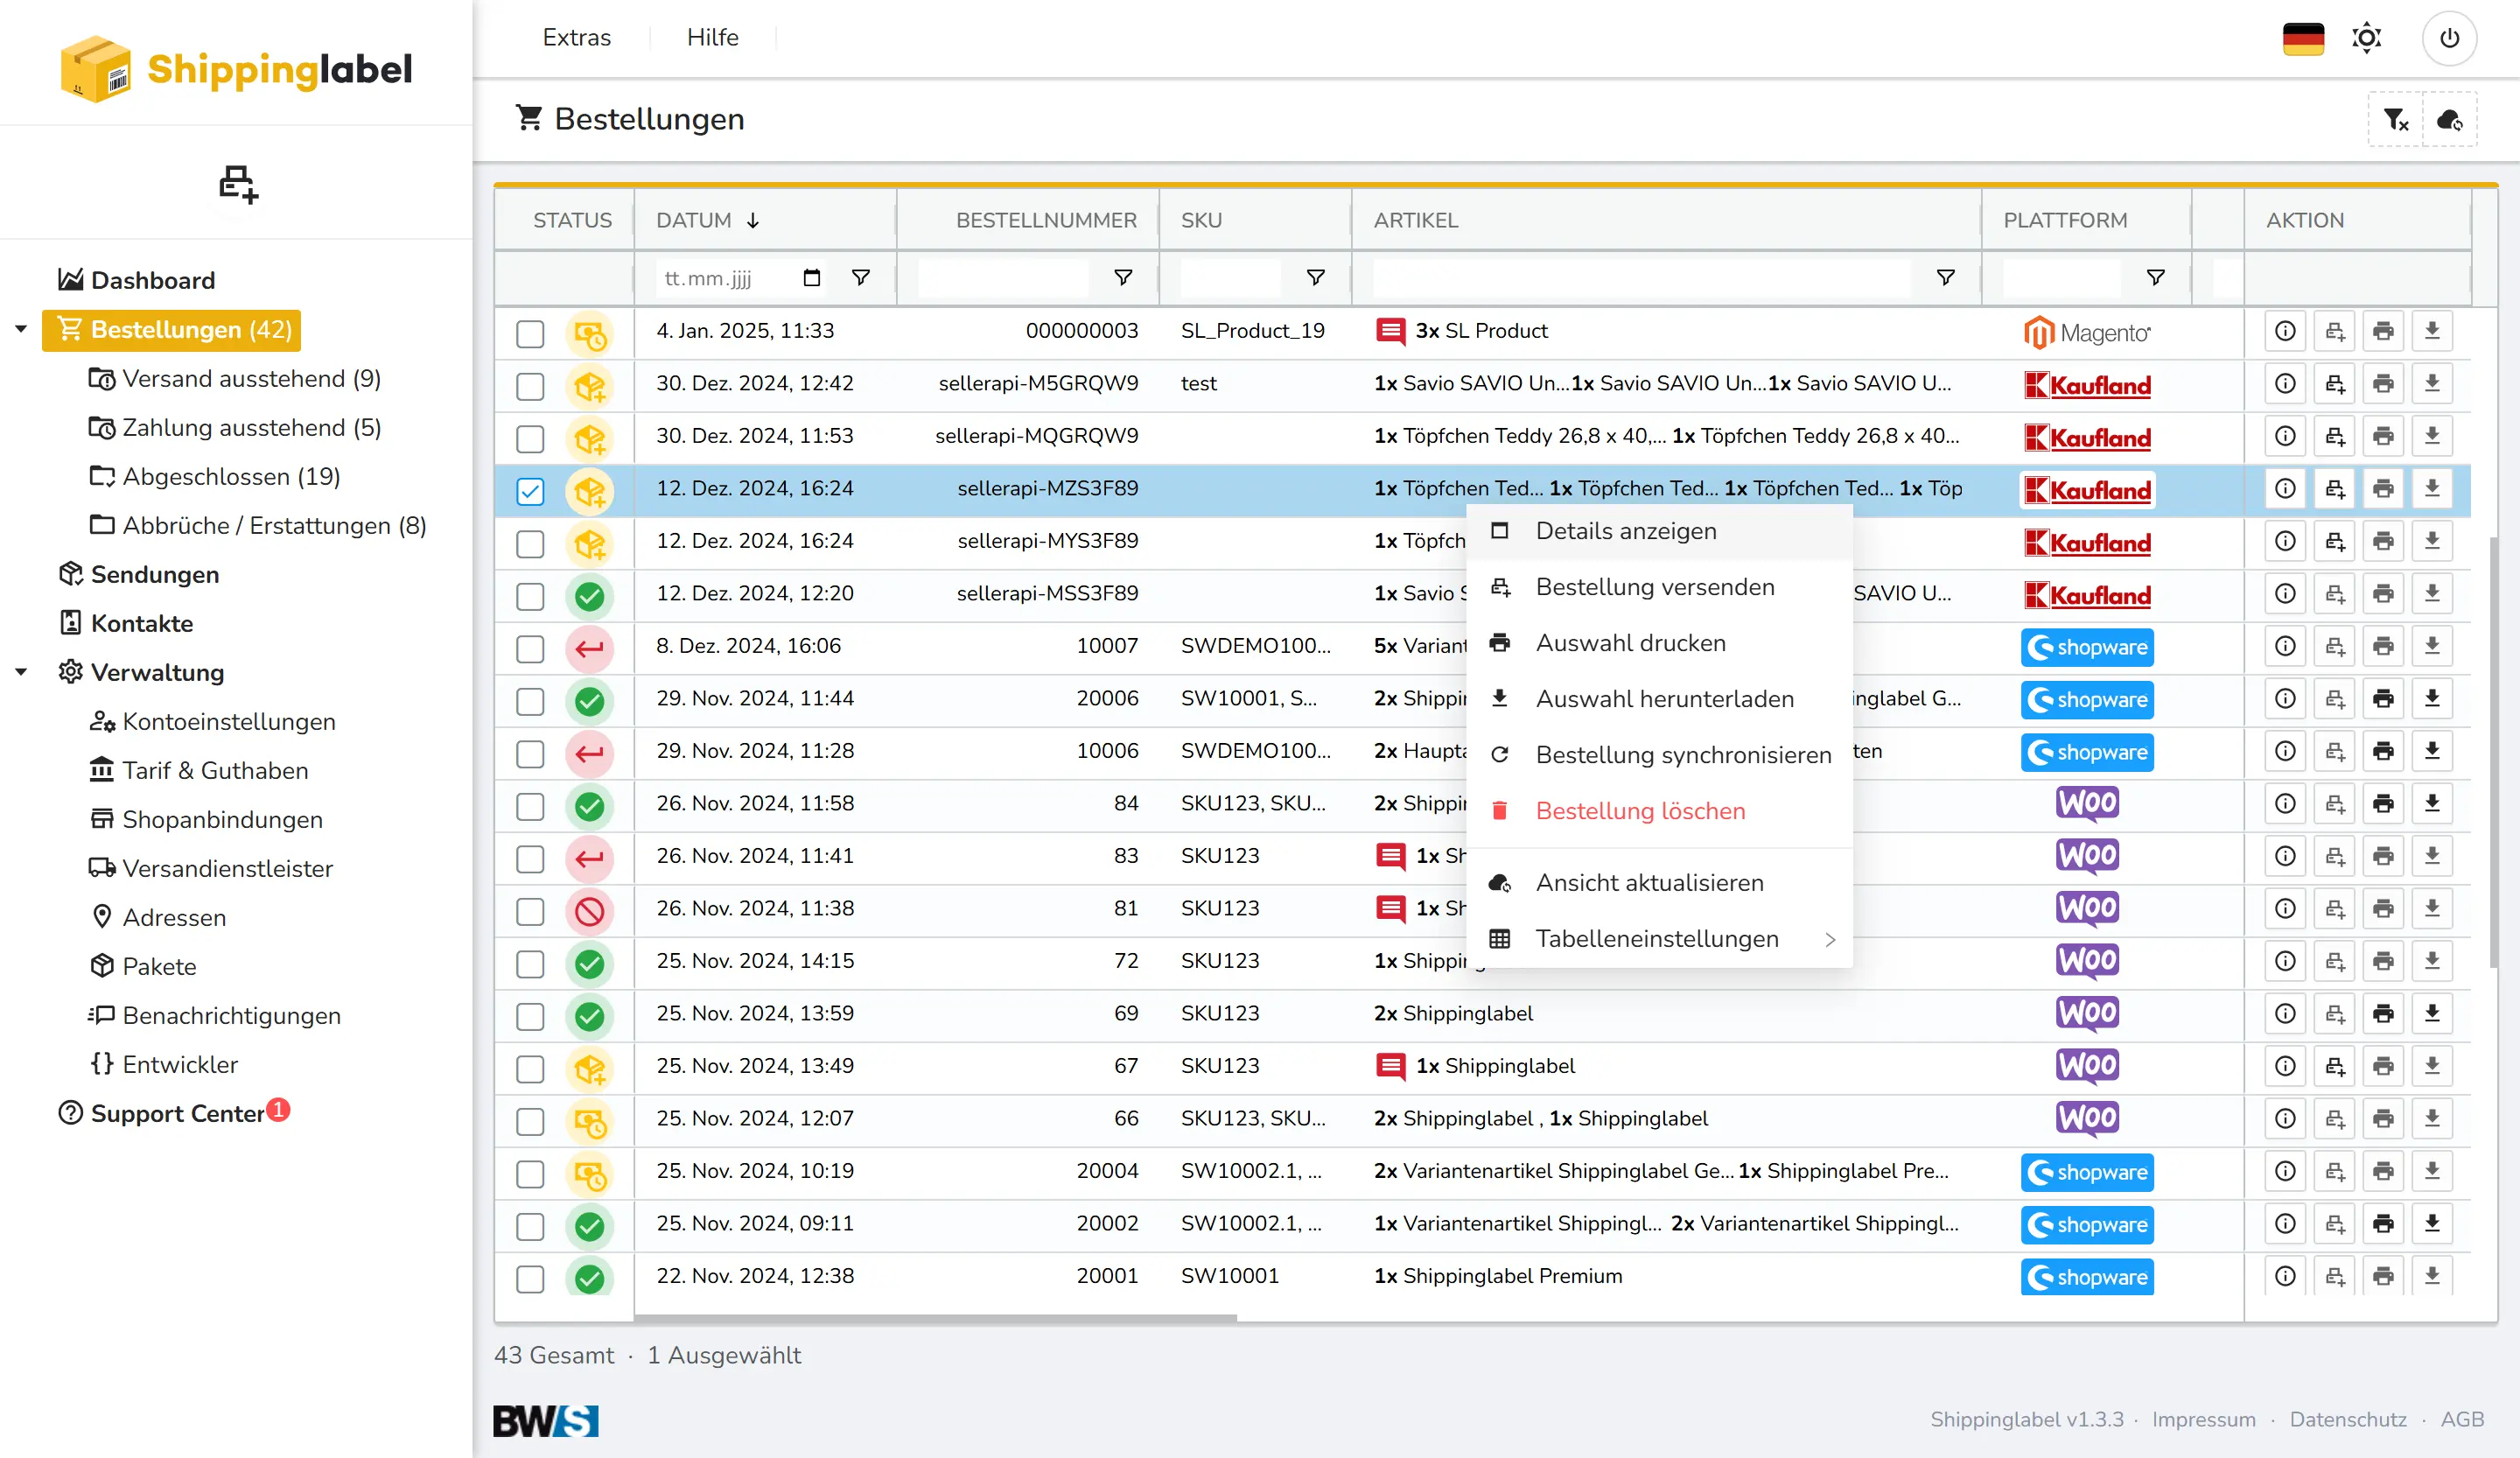This screenshot has height=1458, width=2520.
Task: Check the checkbox for order 000000003
Action: coord(530,333)
